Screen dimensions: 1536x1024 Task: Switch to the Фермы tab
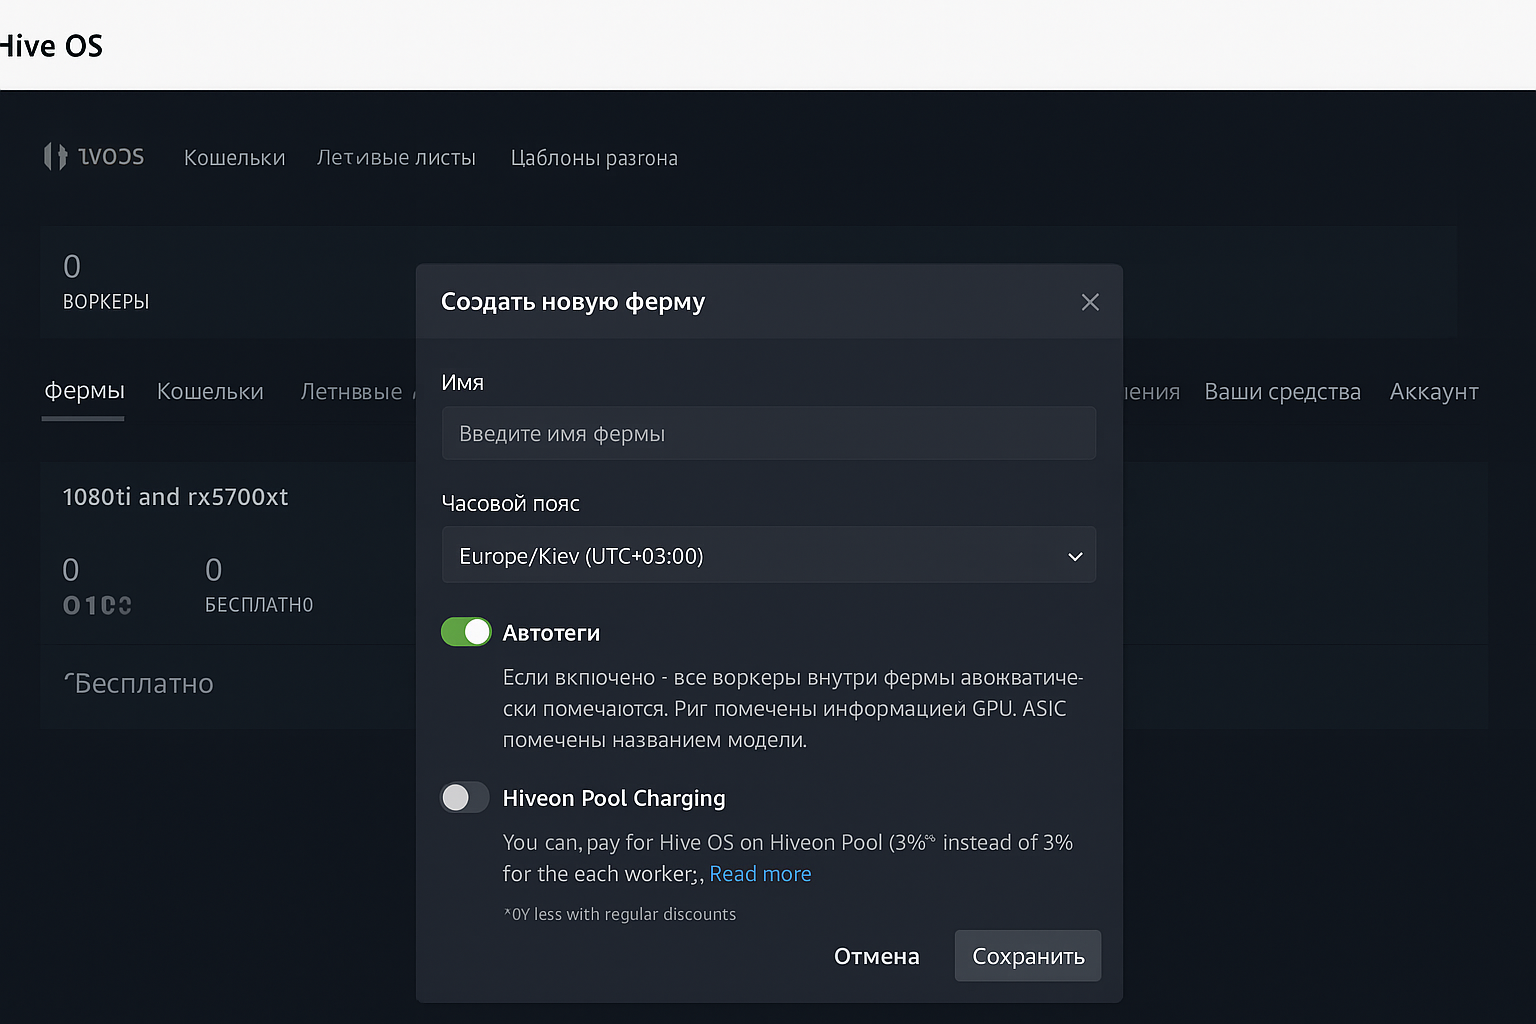point(84,391)
